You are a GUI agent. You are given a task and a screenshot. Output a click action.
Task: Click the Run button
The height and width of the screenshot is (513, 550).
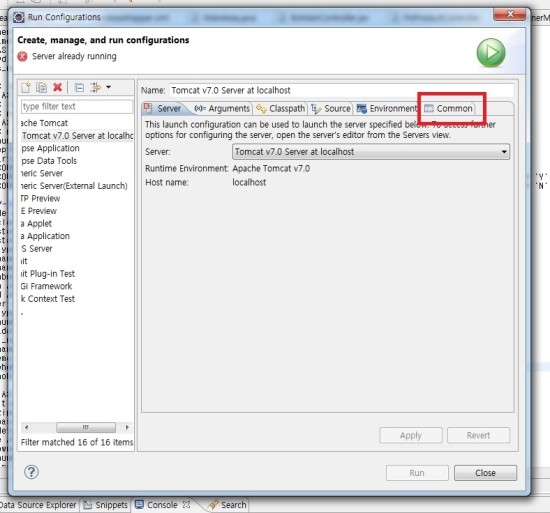[x=417, y=473]
